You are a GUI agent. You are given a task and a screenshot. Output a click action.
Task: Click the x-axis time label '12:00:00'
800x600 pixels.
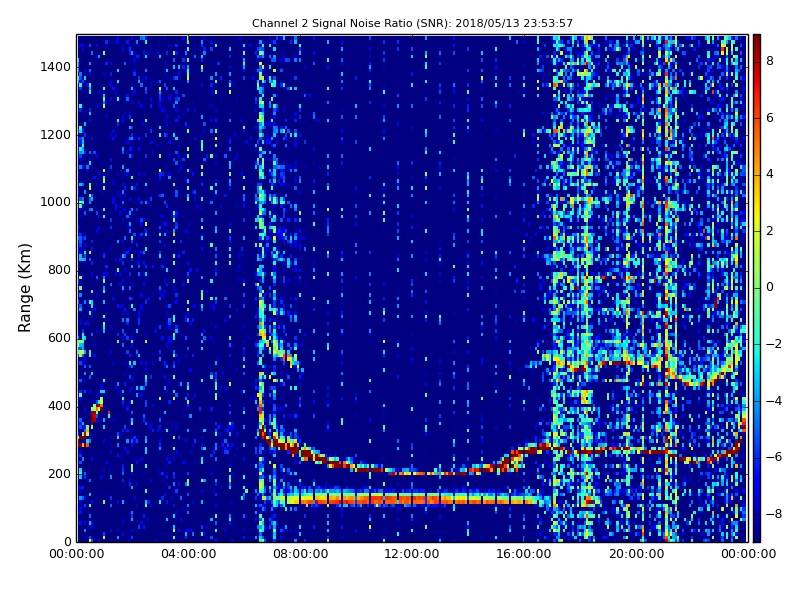(412, 554)
